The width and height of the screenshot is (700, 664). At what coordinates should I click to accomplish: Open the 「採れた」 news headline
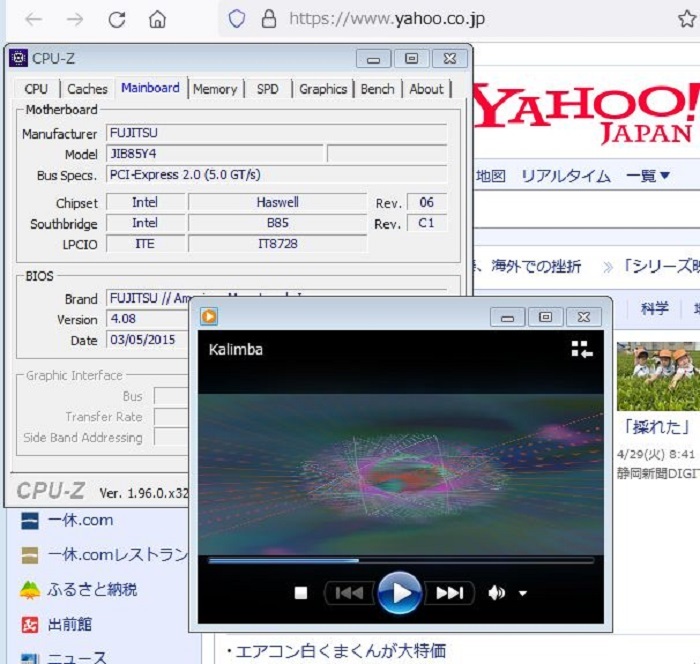pos(657,427)
